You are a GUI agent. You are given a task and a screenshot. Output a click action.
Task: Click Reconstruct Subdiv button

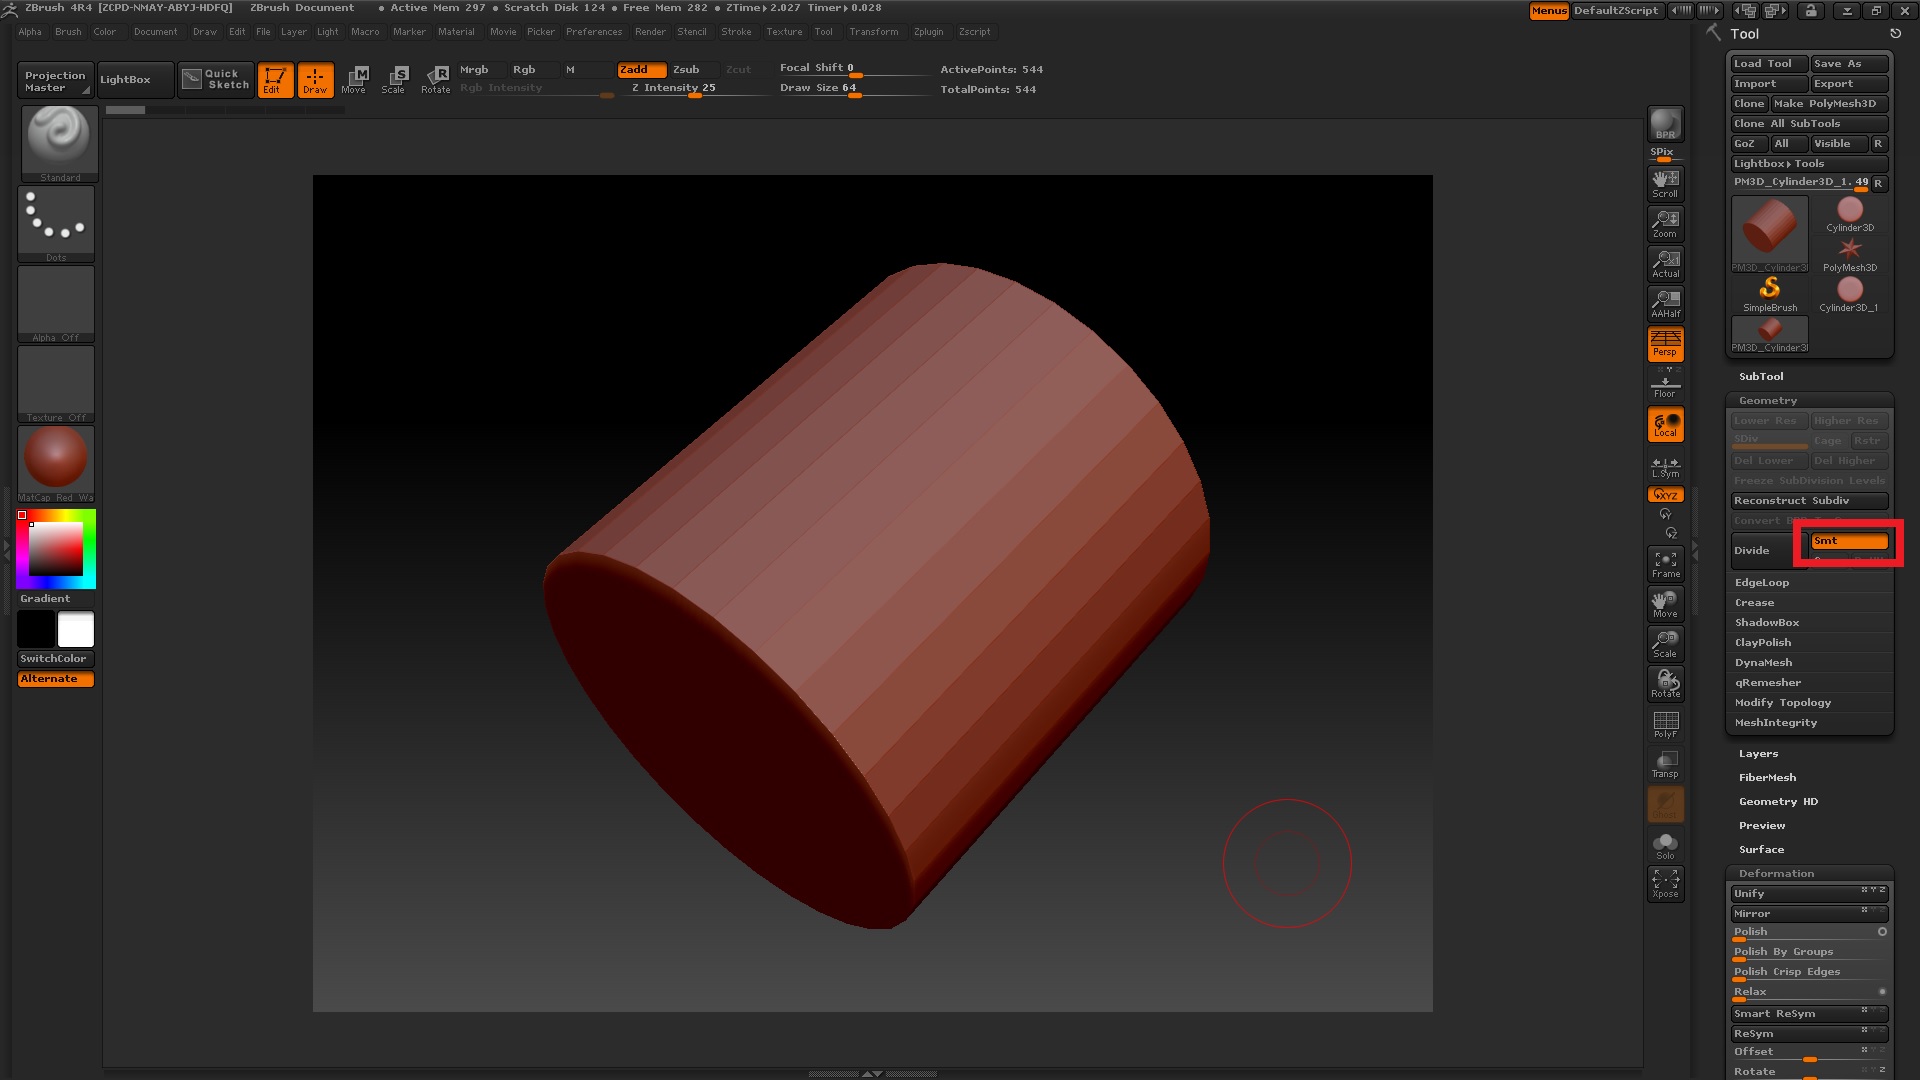[1809, 501]
